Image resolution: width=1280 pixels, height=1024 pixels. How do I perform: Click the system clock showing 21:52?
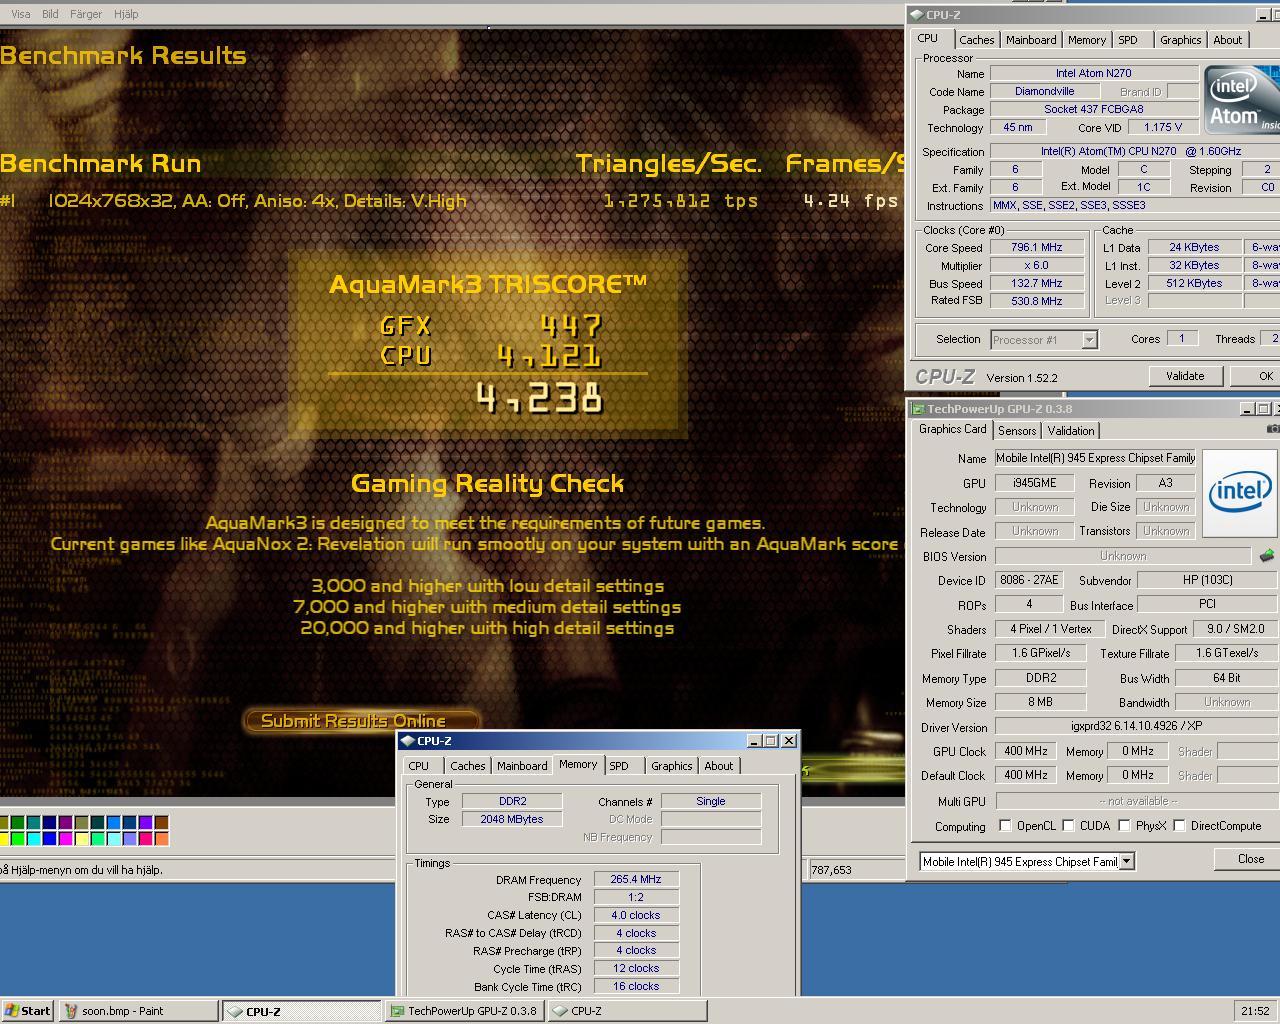pyautogui.click(x=1254, y=1011)
